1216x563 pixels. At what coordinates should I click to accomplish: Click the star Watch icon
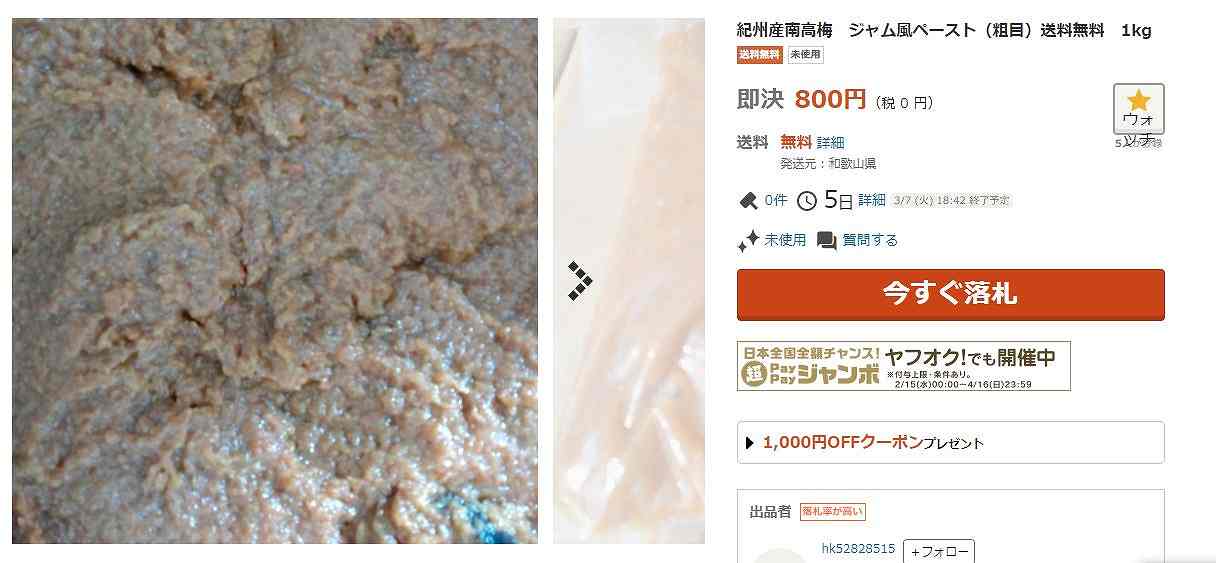[x=1139, y=100]
